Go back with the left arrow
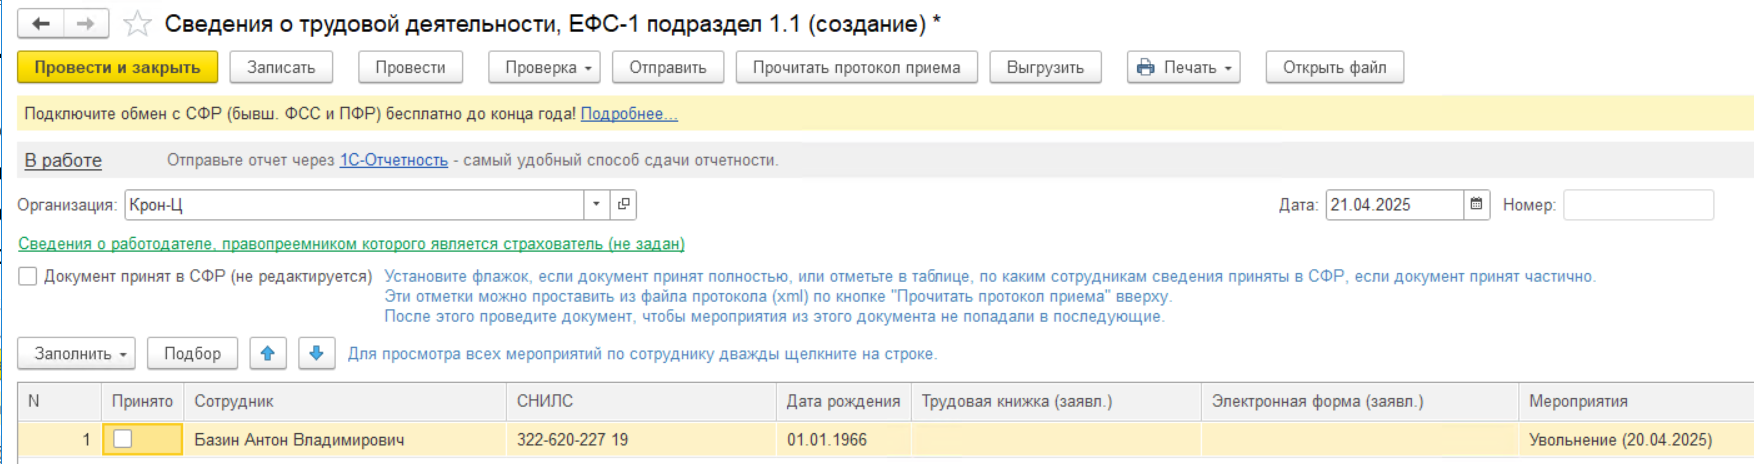 click(x=41, y=23)
